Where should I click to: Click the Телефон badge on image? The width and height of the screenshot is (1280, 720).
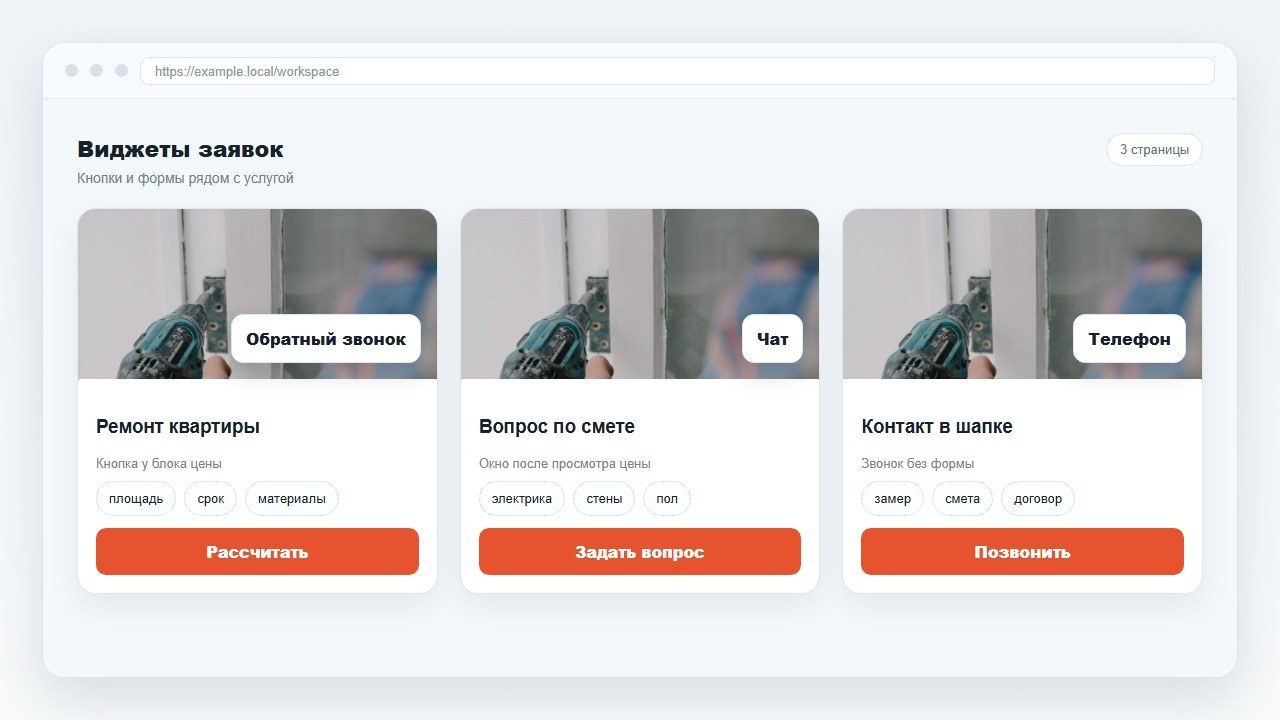click(1129, 339)
